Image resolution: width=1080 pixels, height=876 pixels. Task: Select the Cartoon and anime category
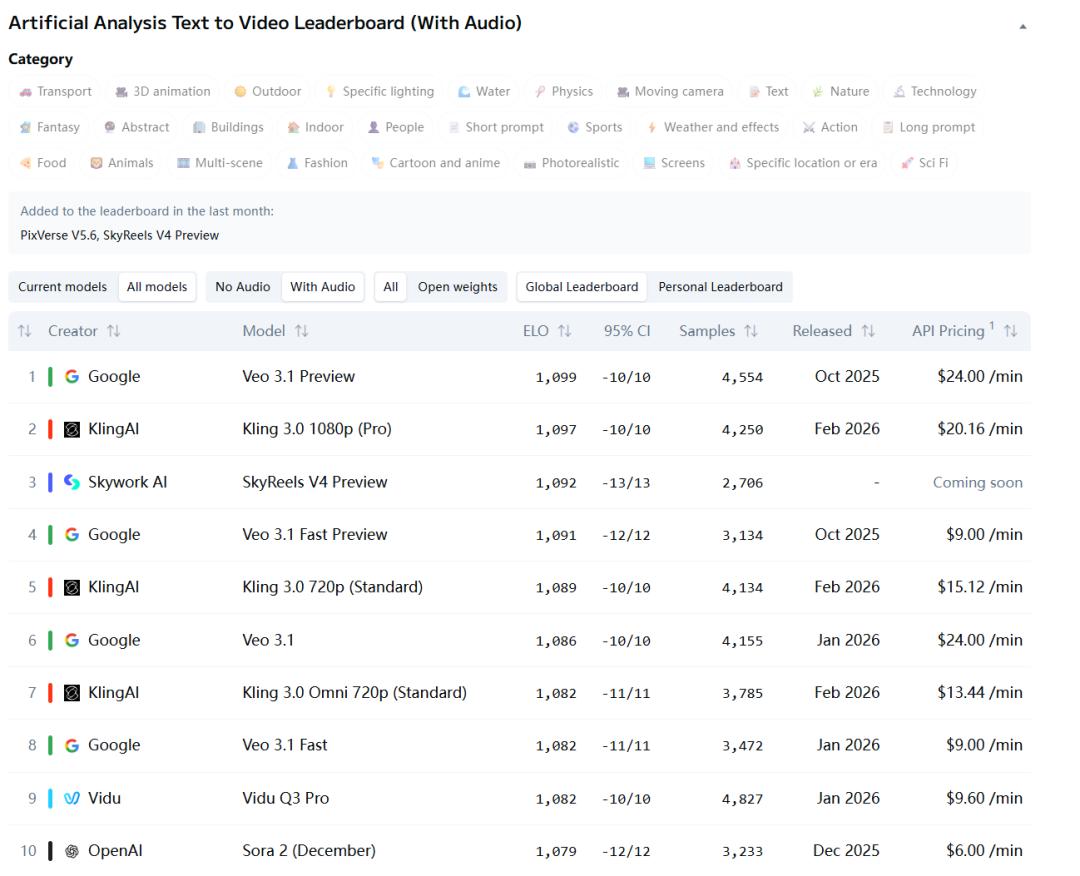point(435,163)
